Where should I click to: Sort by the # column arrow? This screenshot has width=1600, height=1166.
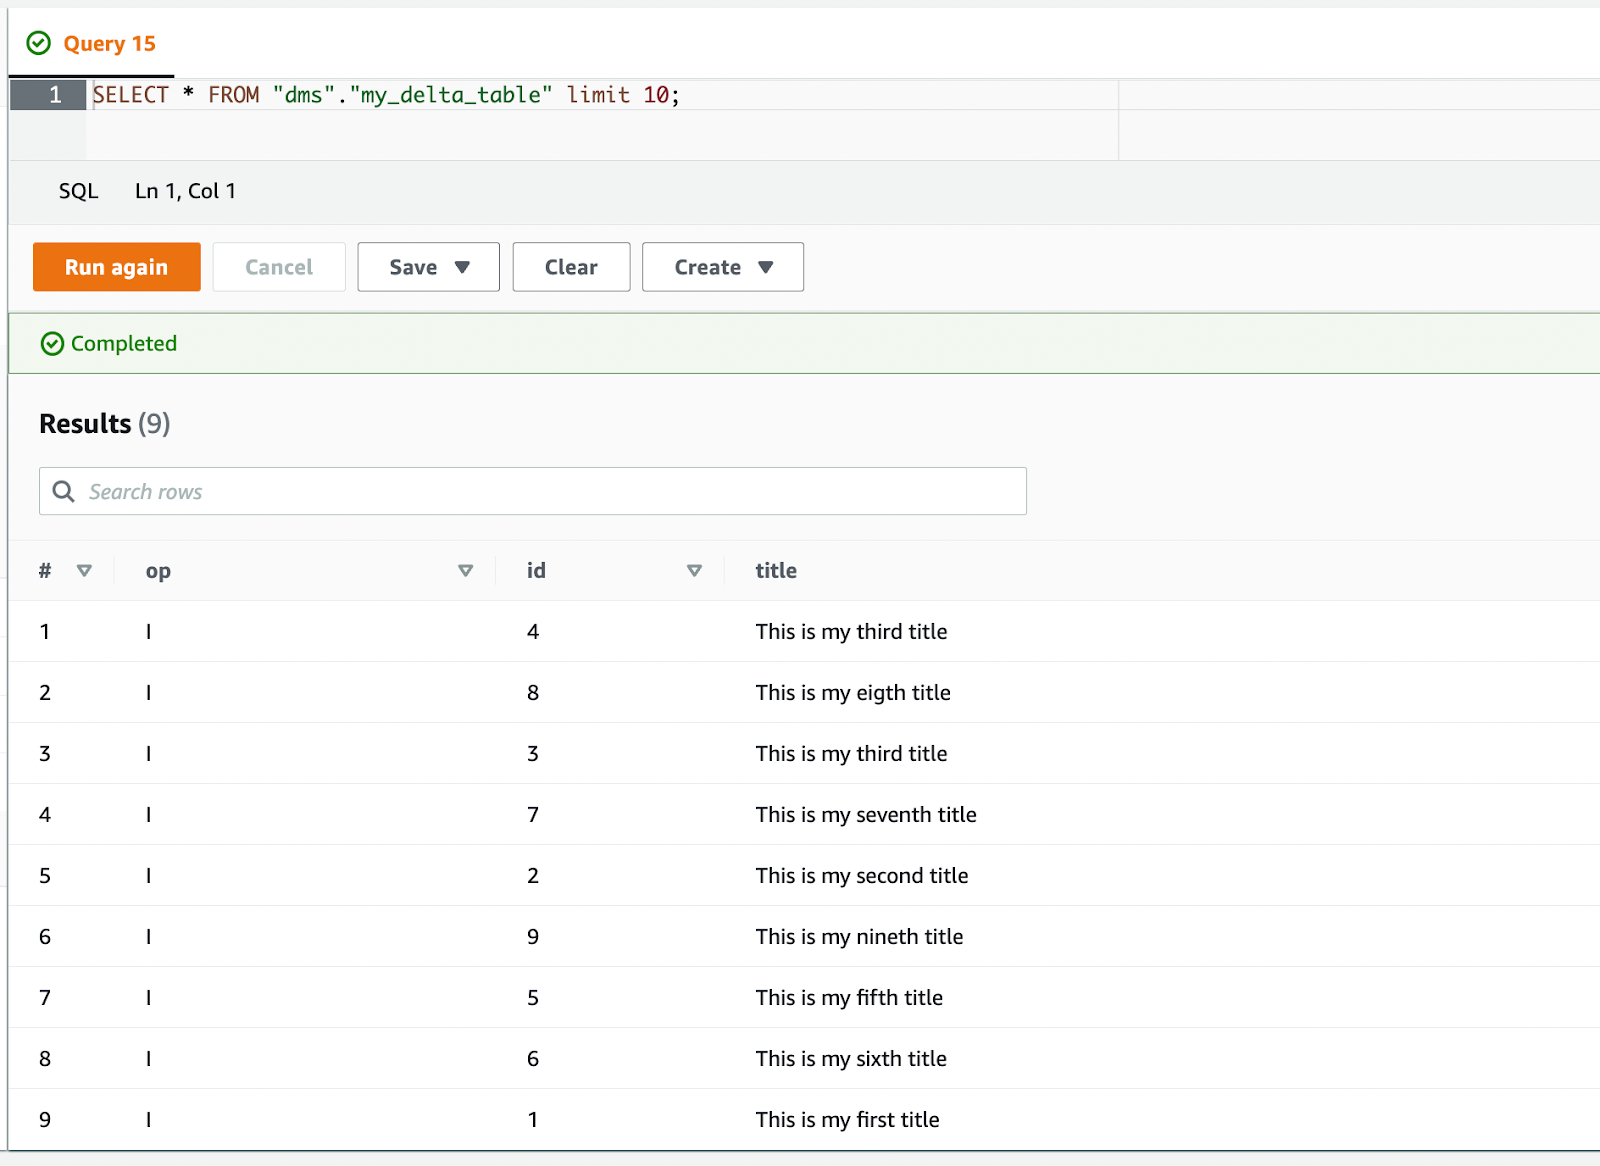coord(84,571)
